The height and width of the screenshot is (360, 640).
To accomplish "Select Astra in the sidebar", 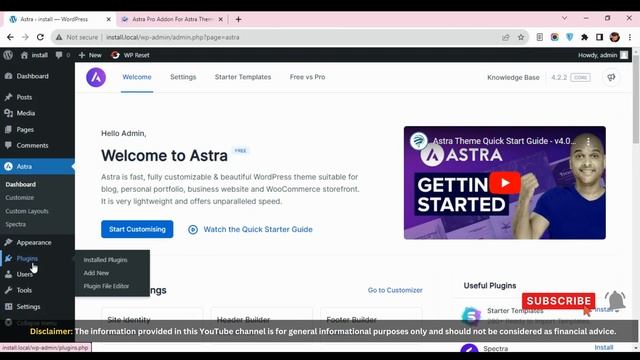I will coord(37,167).
